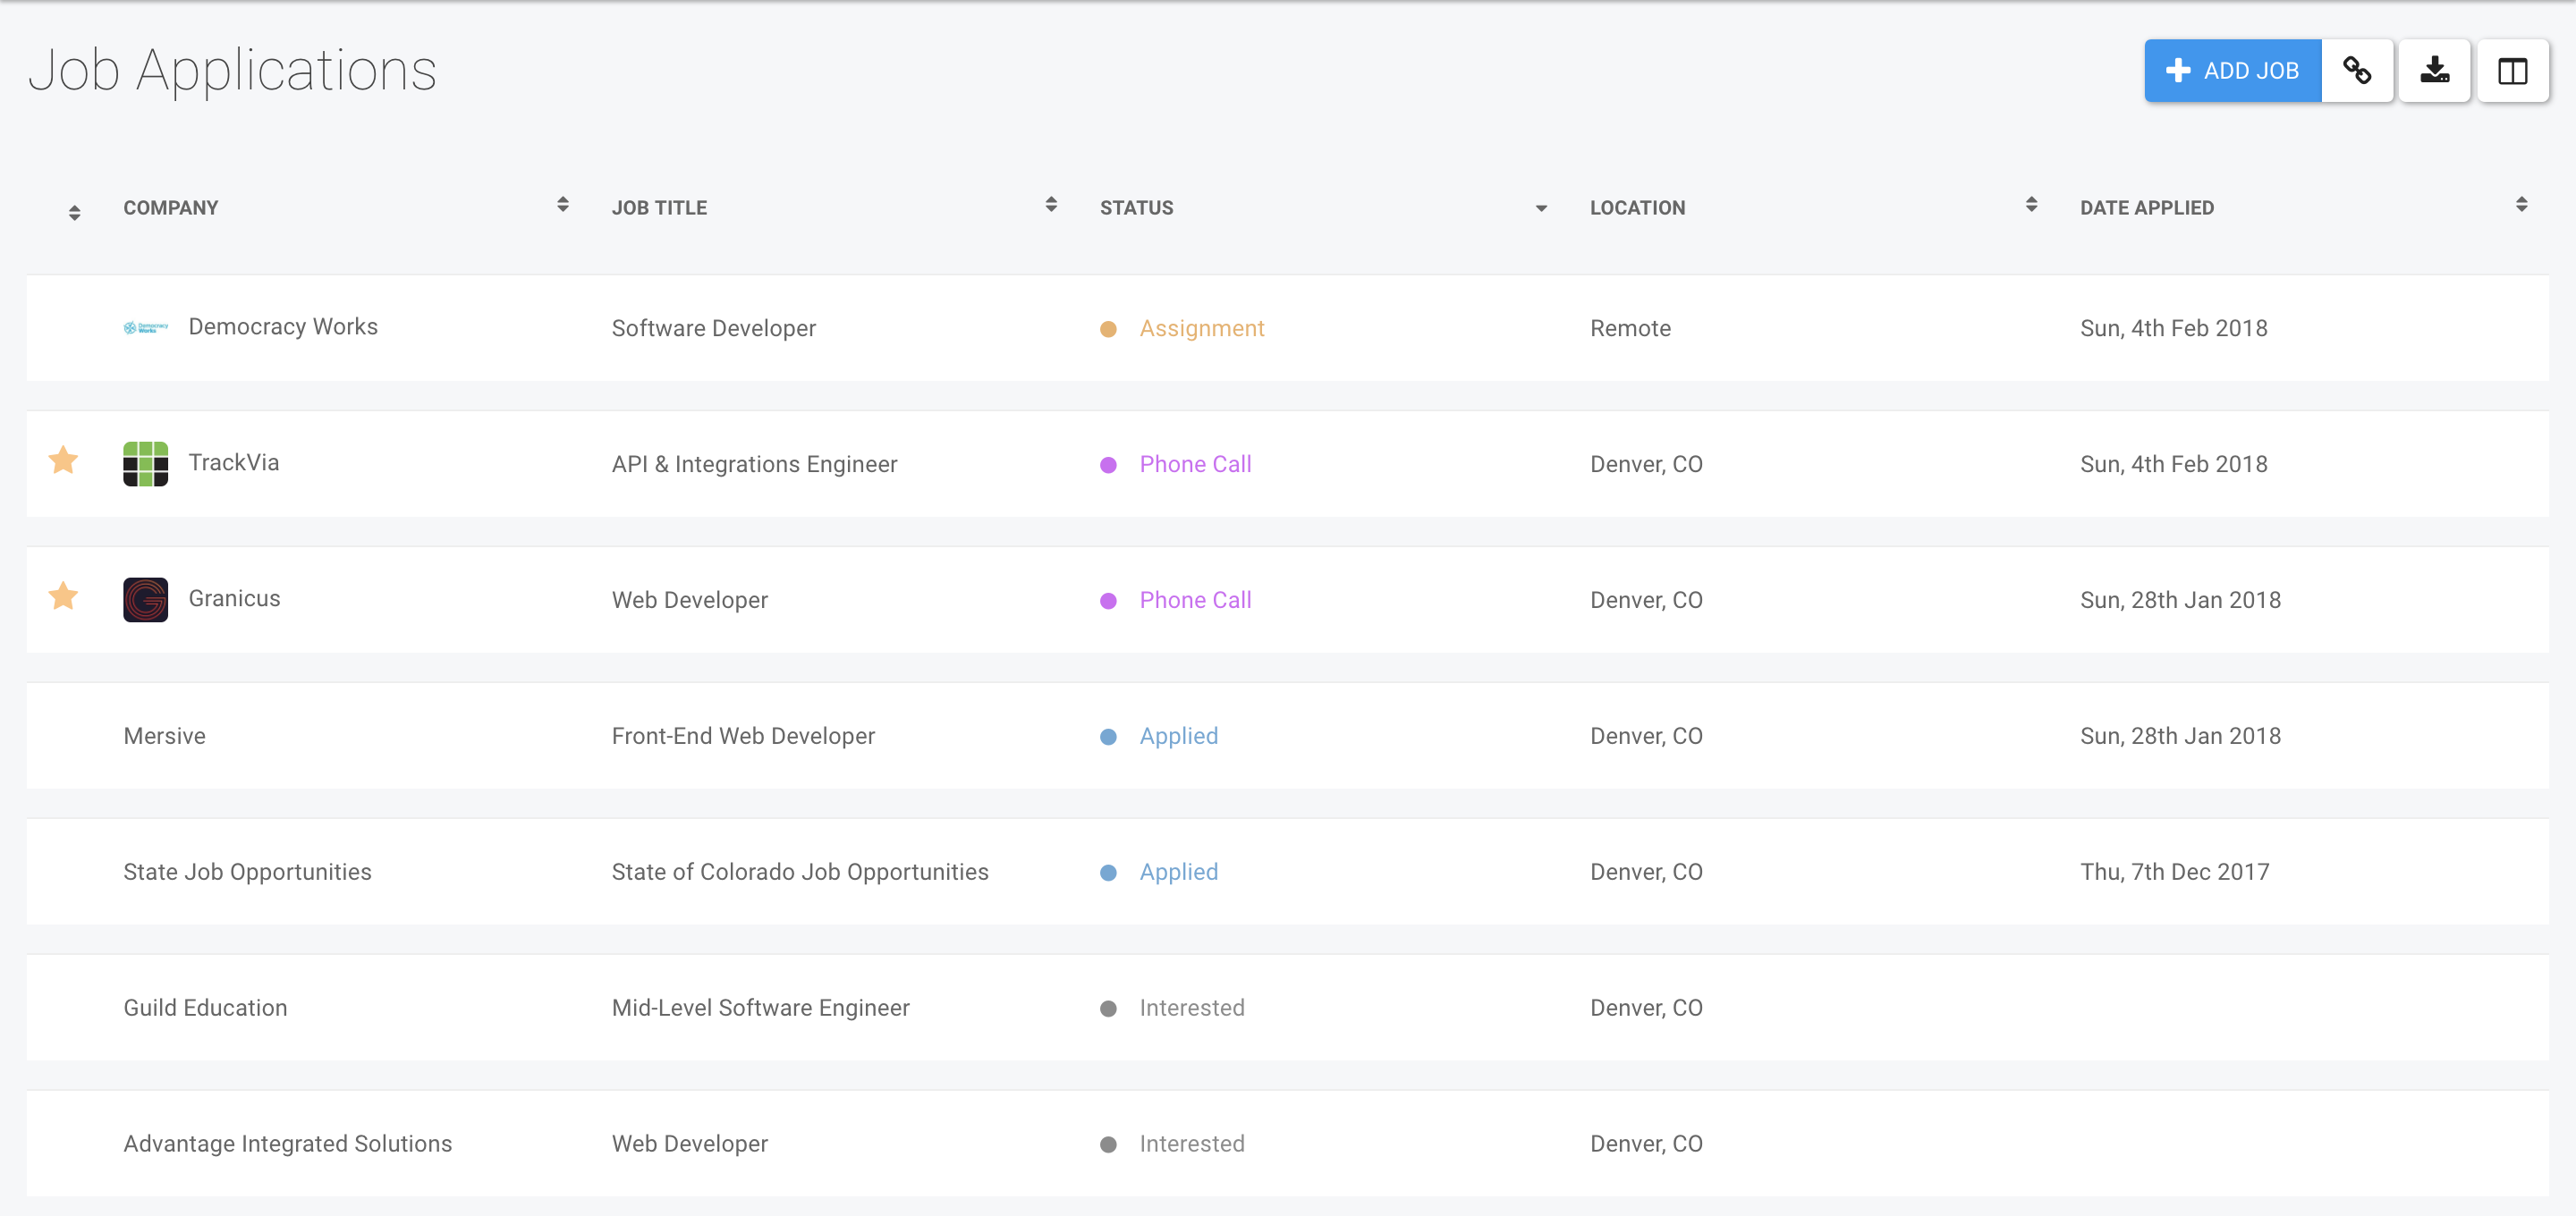Viewport: 2576px width, 1216px height.
Task: Click the Add Job button
Action: click(2231, 71)
